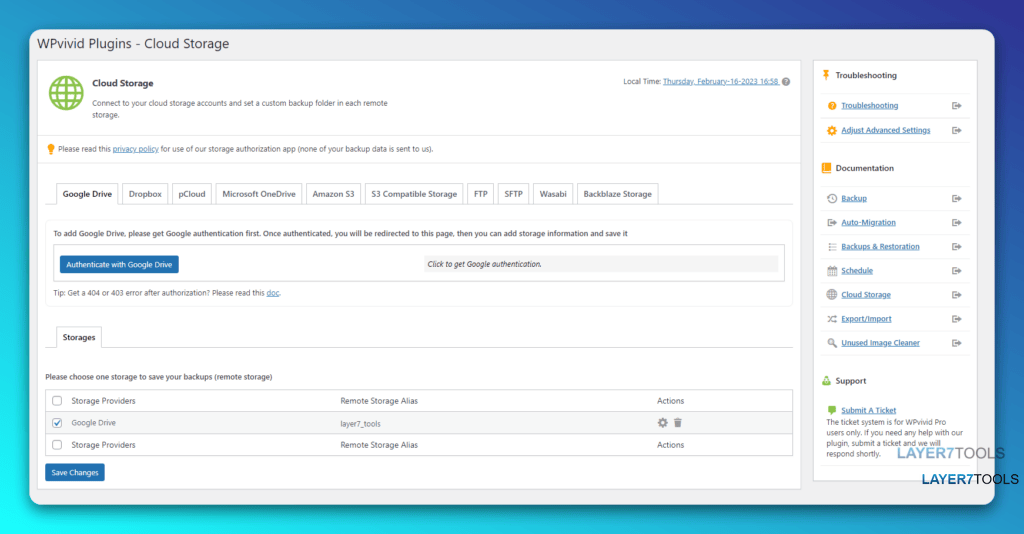This screenshot has width=1024, height=534.
Task: Open the doc link in the tip
Action: pos(273,293)
